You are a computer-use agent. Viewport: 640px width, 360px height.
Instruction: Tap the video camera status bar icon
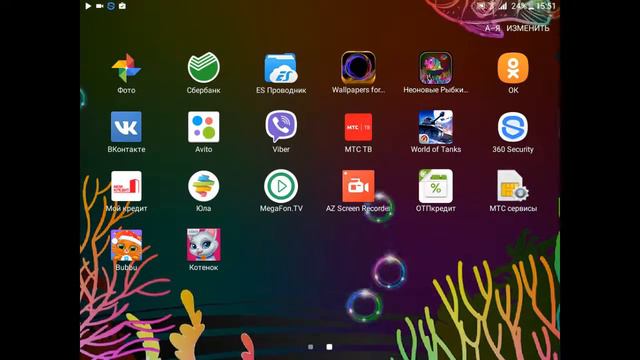99,6
